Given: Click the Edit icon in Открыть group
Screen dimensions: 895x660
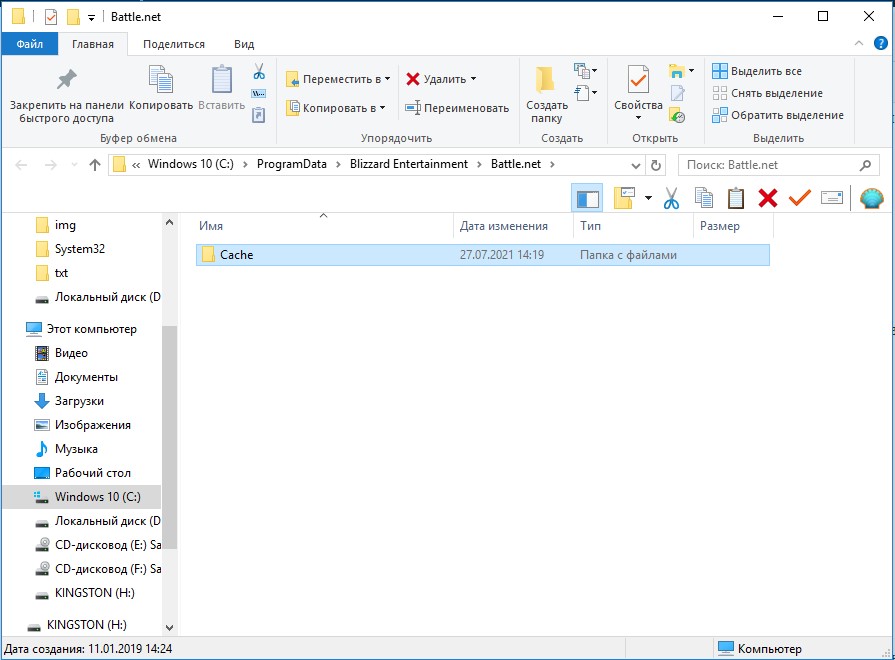Looking at the screenshot, I should 678,93.
